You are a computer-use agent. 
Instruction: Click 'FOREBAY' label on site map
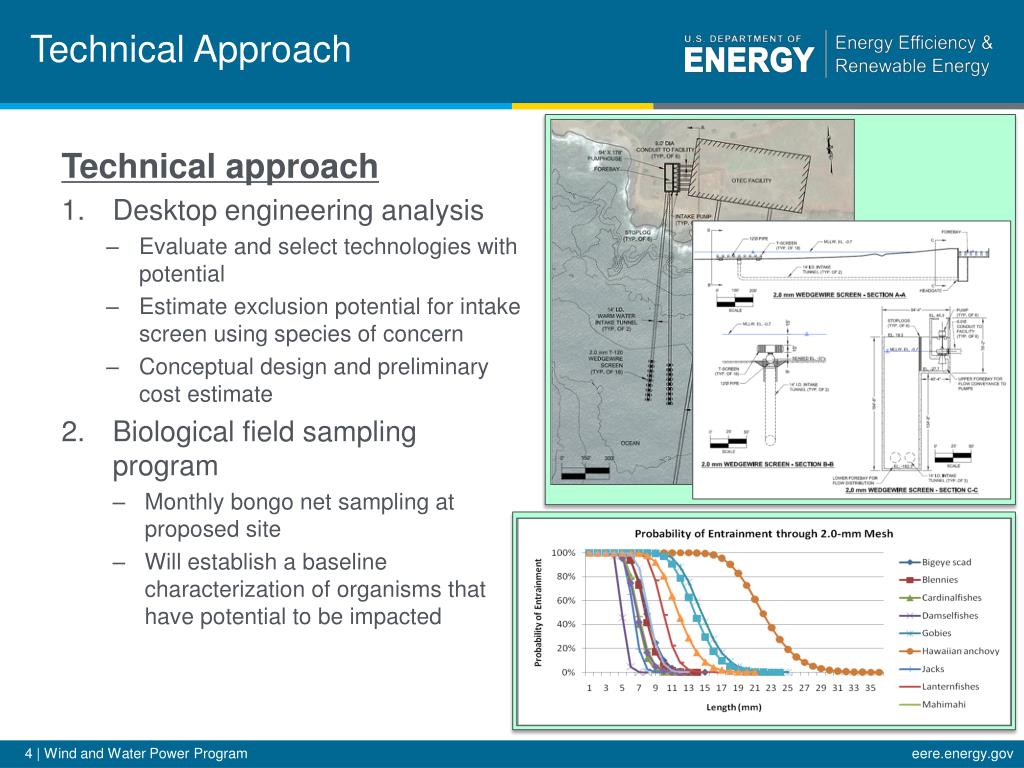coord(606,169)
